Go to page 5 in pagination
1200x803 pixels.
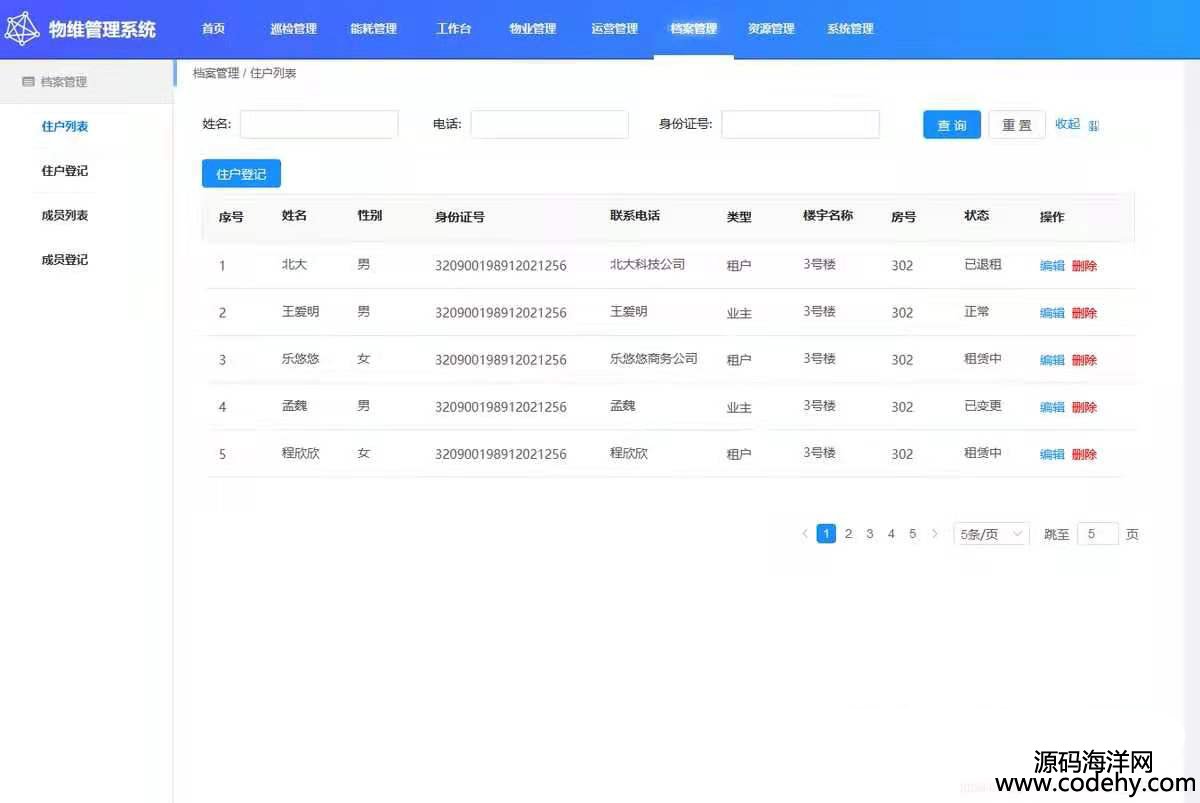tap(913, 534)
